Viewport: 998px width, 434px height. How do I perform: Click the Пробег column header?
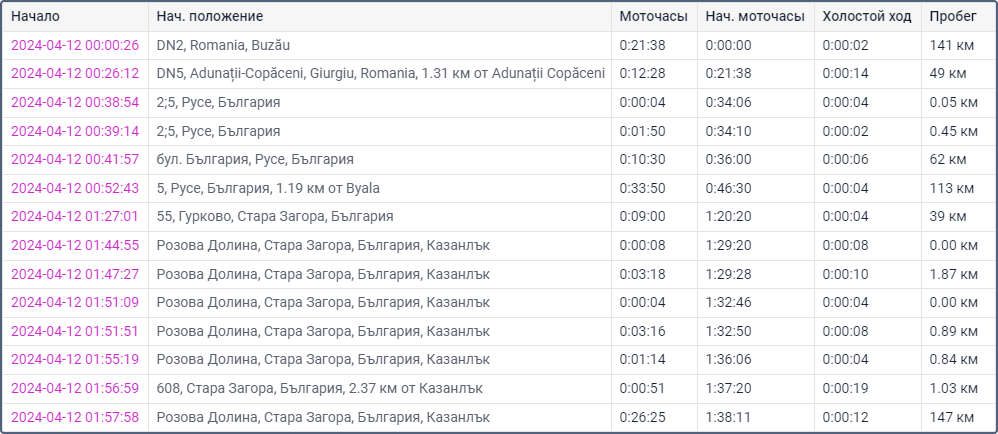coord(953,17)
